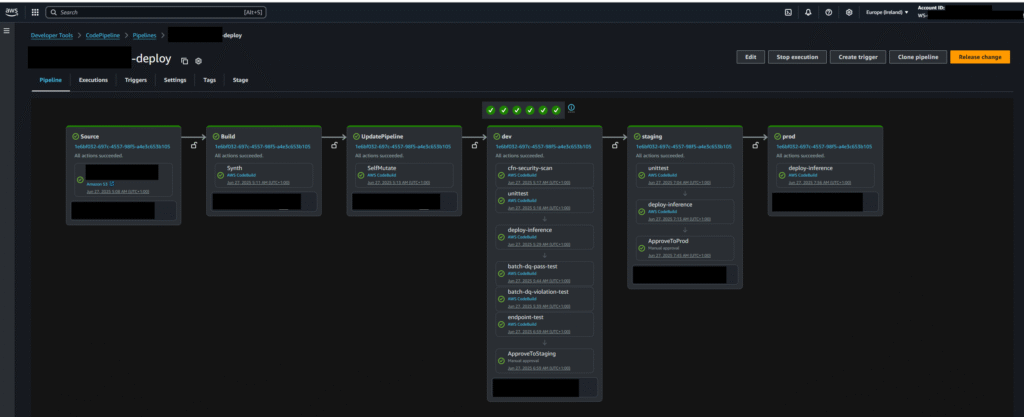Open the CloudShell terminal icon
Image resolution: width=1024 pixels, height=417 pixels.
tap(787, 12)
